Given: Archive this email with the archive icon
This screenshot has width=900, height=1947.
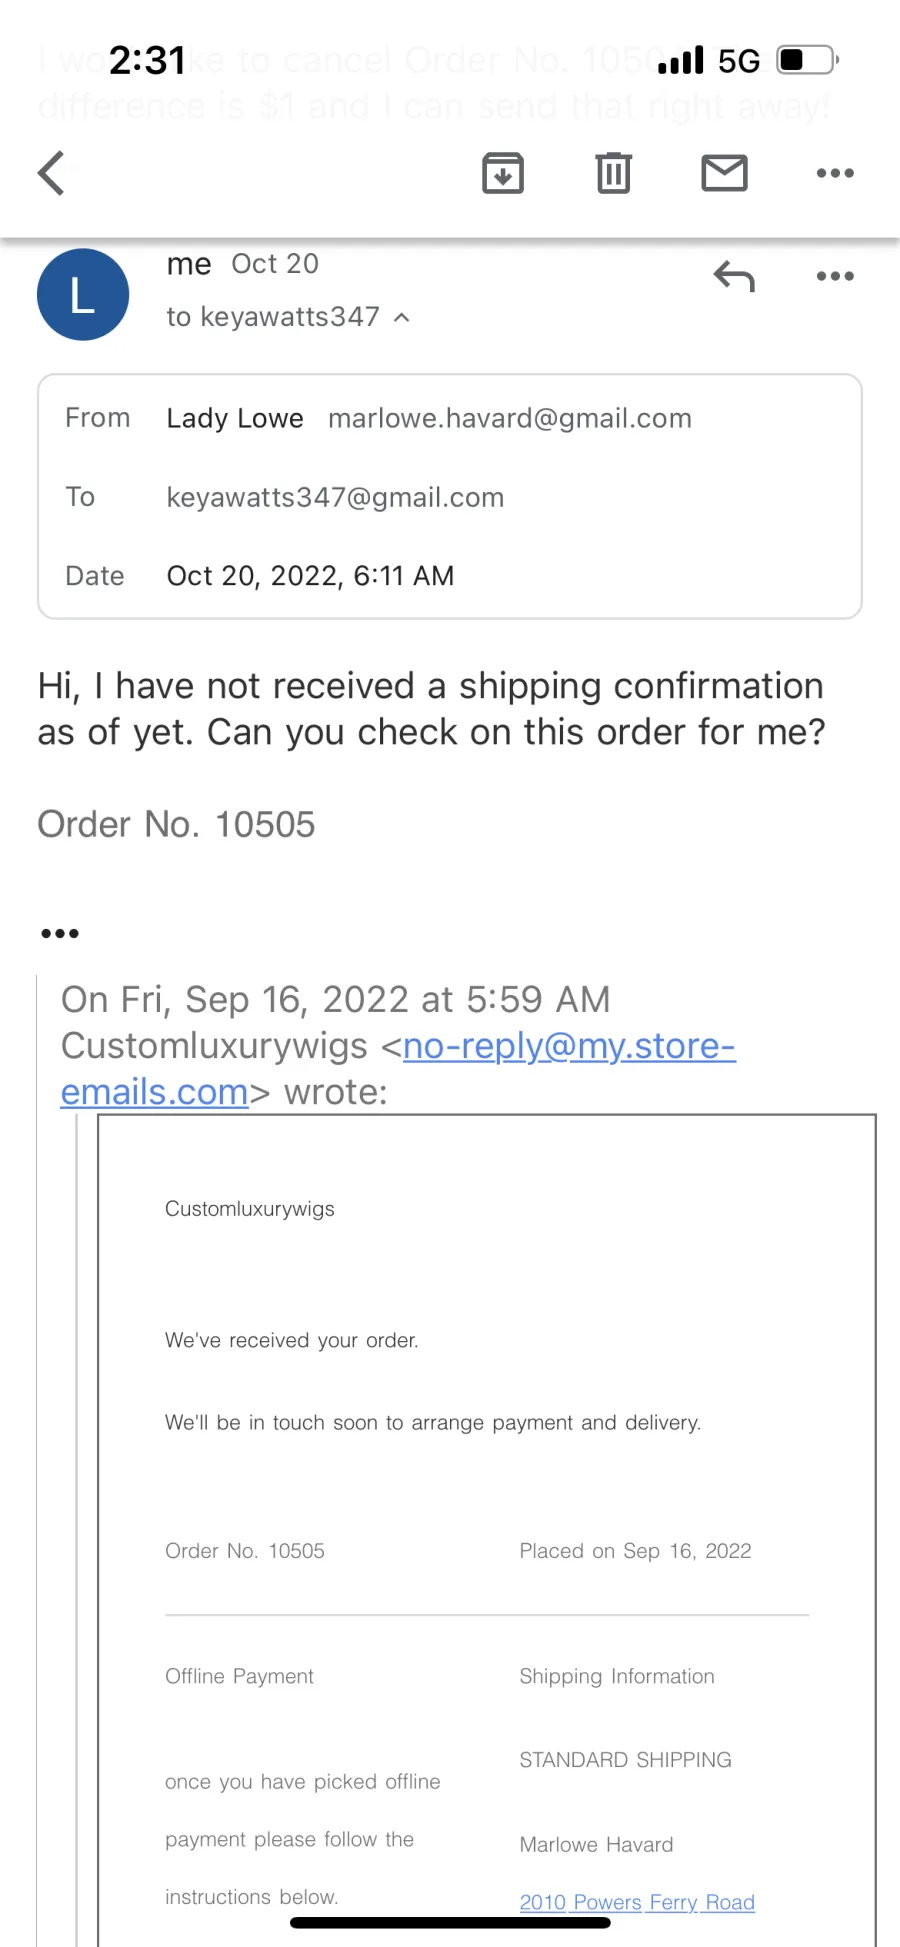Looking at the screenshot, I should coord(503,173).
